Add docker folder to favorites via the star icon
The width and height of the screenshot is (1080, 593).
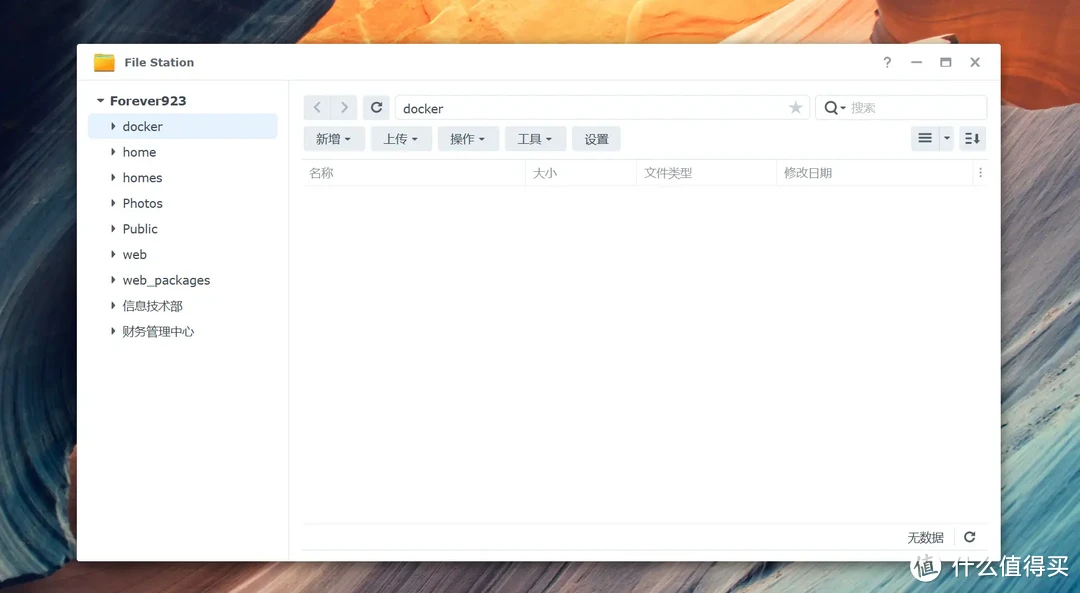[796, 107]
